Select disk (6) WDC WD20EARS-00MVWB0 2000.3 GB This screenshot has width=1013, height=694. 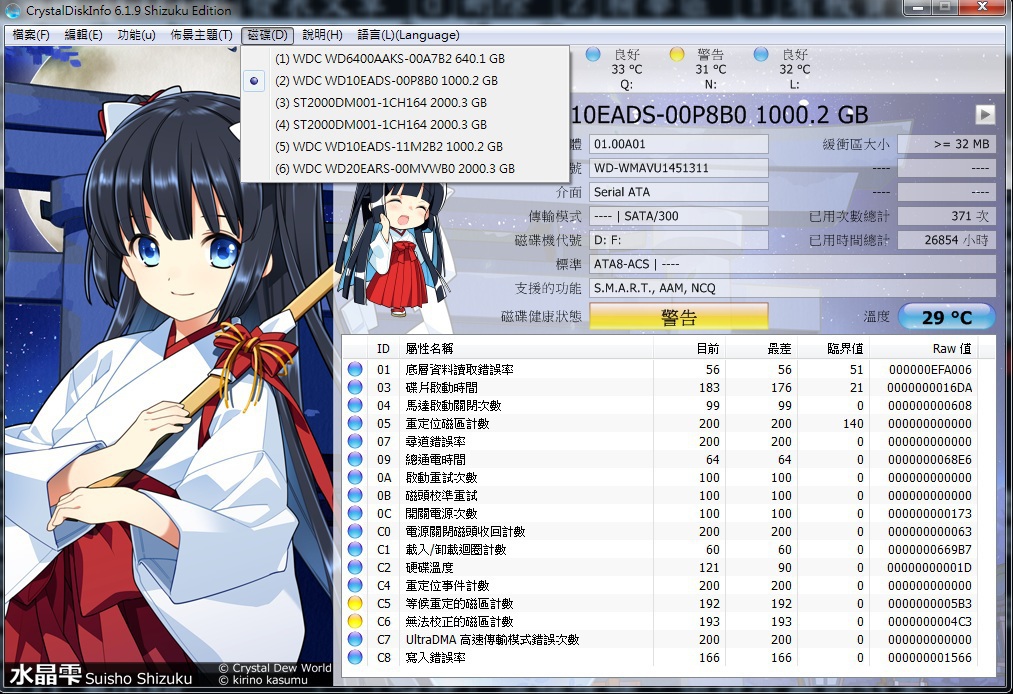(405, 169)
